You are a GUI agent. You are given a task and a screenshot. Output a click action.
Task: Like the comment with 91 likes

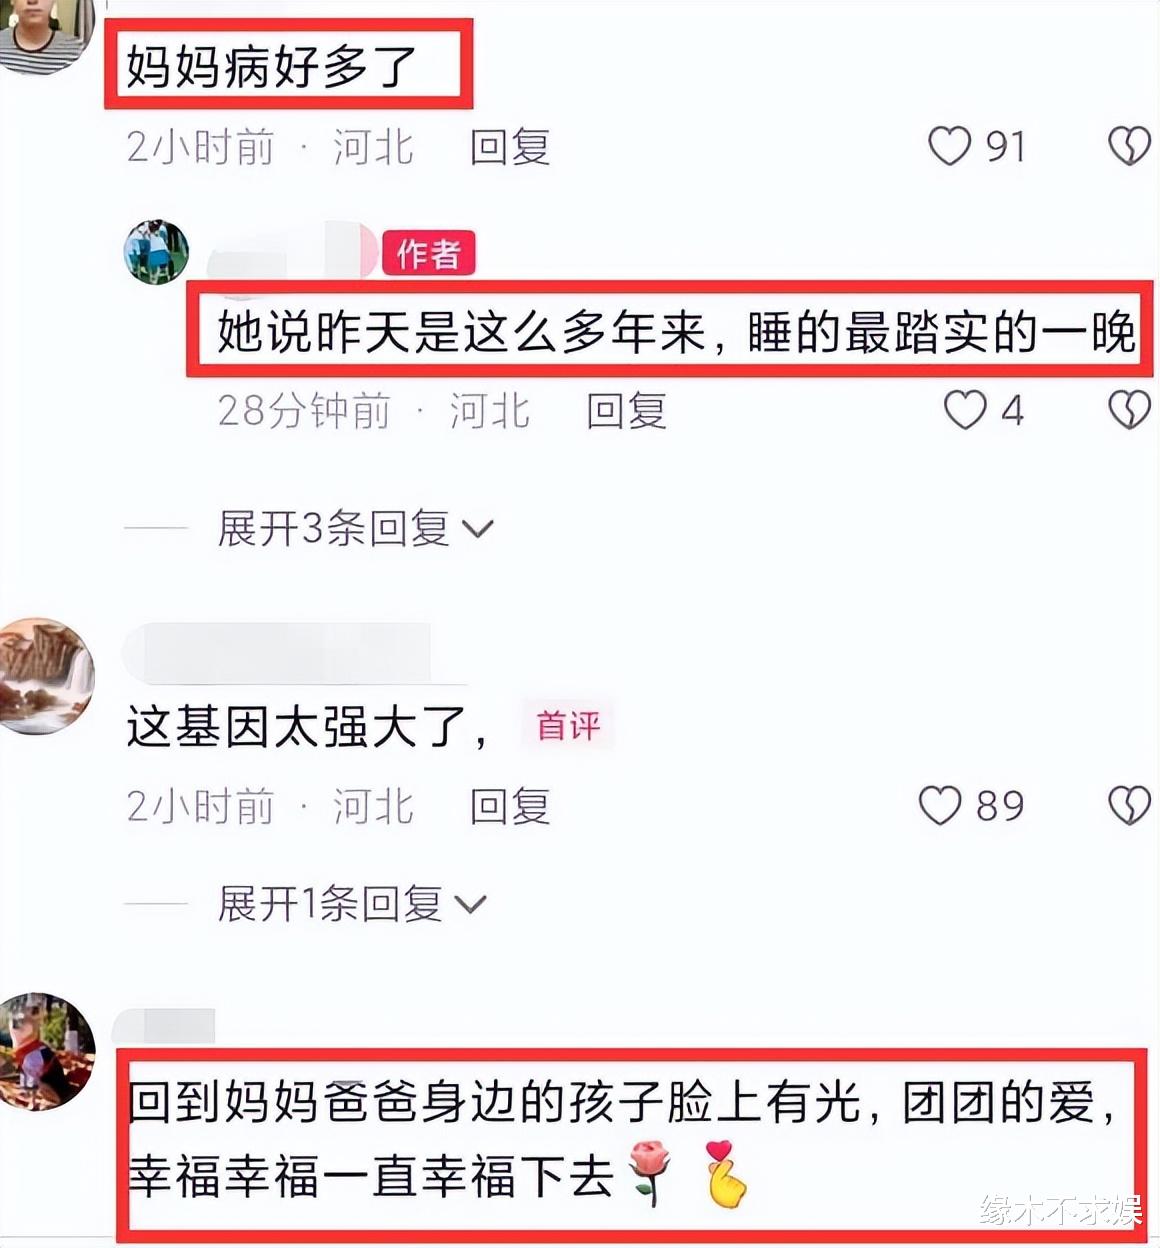tap(949, 146)
